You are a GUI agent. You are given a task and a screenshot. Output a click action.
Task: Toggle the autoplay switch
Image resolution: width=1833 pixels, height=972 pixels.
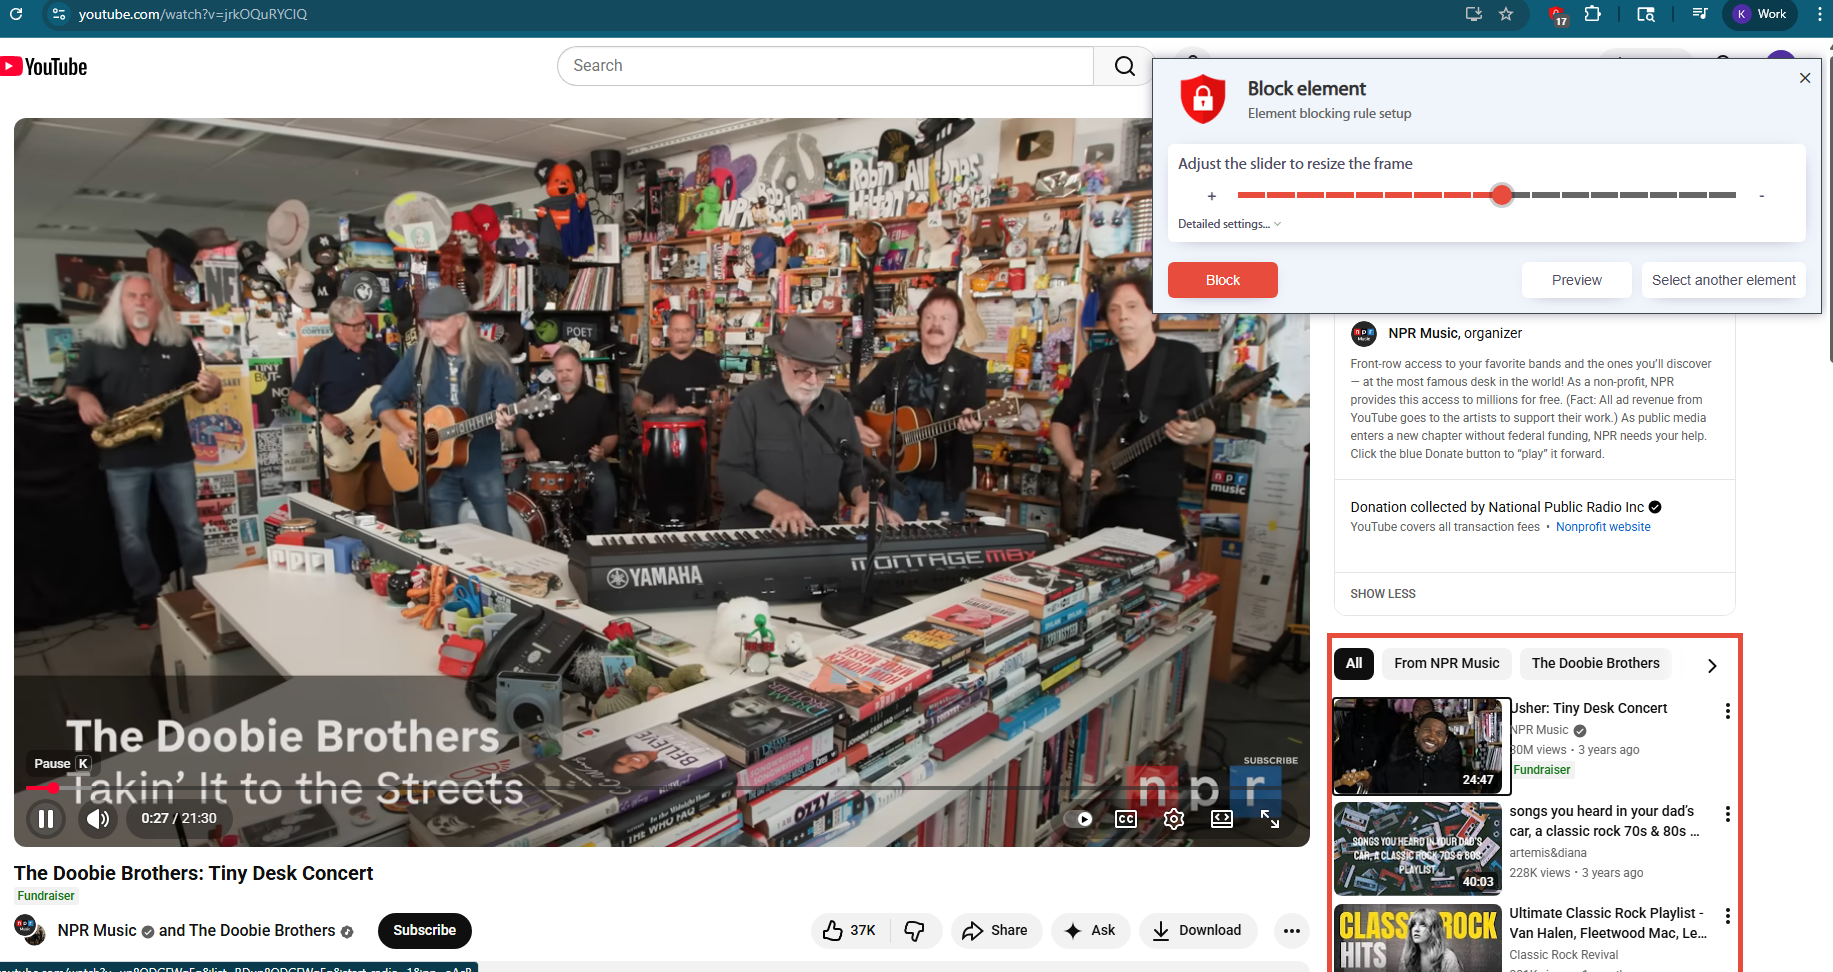[x=1082, y=819]
